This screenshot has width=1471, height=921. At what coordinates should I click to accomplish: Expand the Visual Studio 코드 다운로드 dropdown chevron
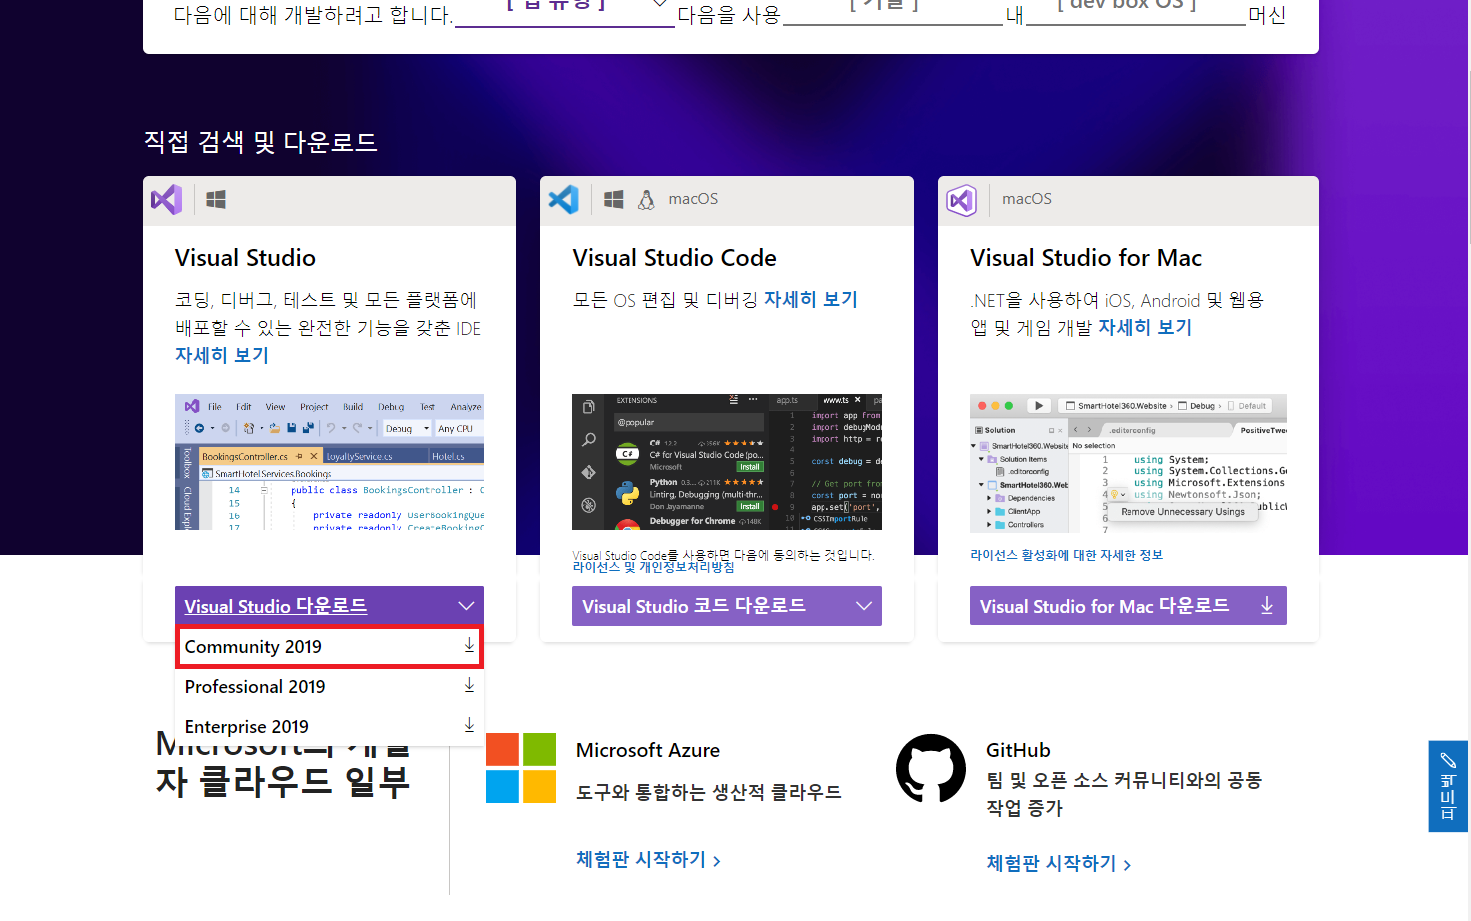[864, 606]
